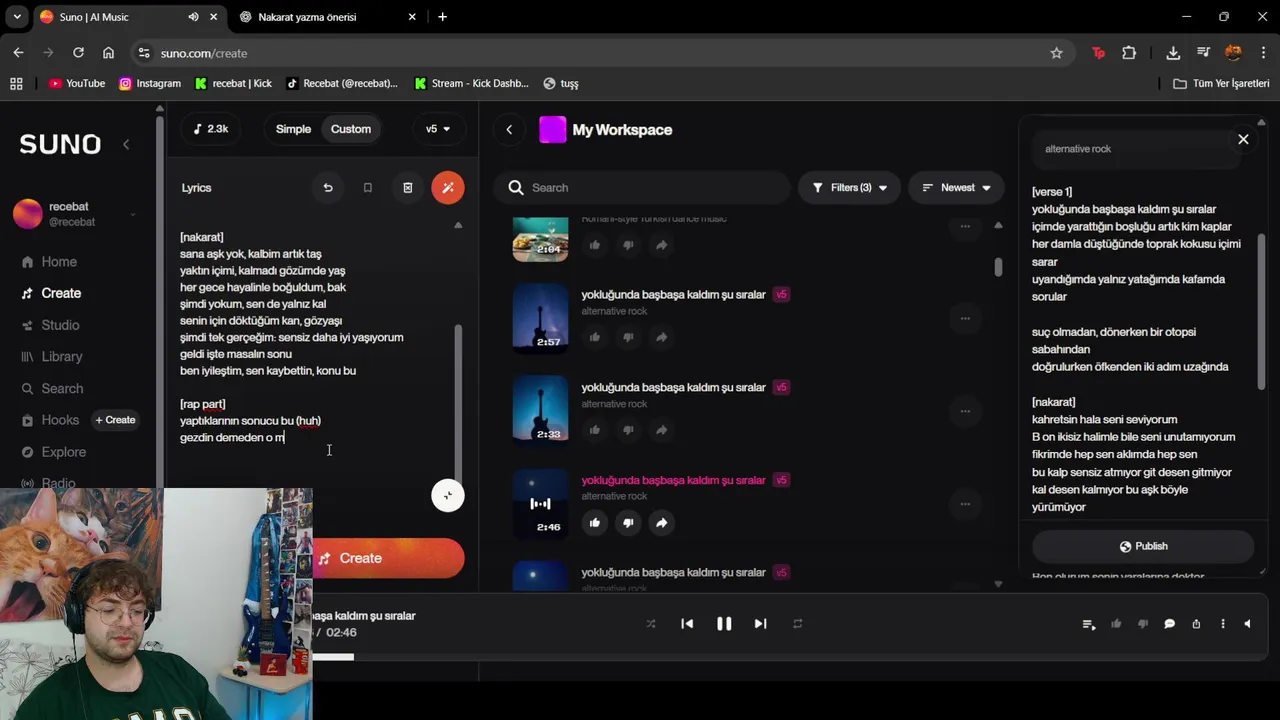
Task: Dislike the currently playing 2:46 song
Action: click(x=628, y=522)
